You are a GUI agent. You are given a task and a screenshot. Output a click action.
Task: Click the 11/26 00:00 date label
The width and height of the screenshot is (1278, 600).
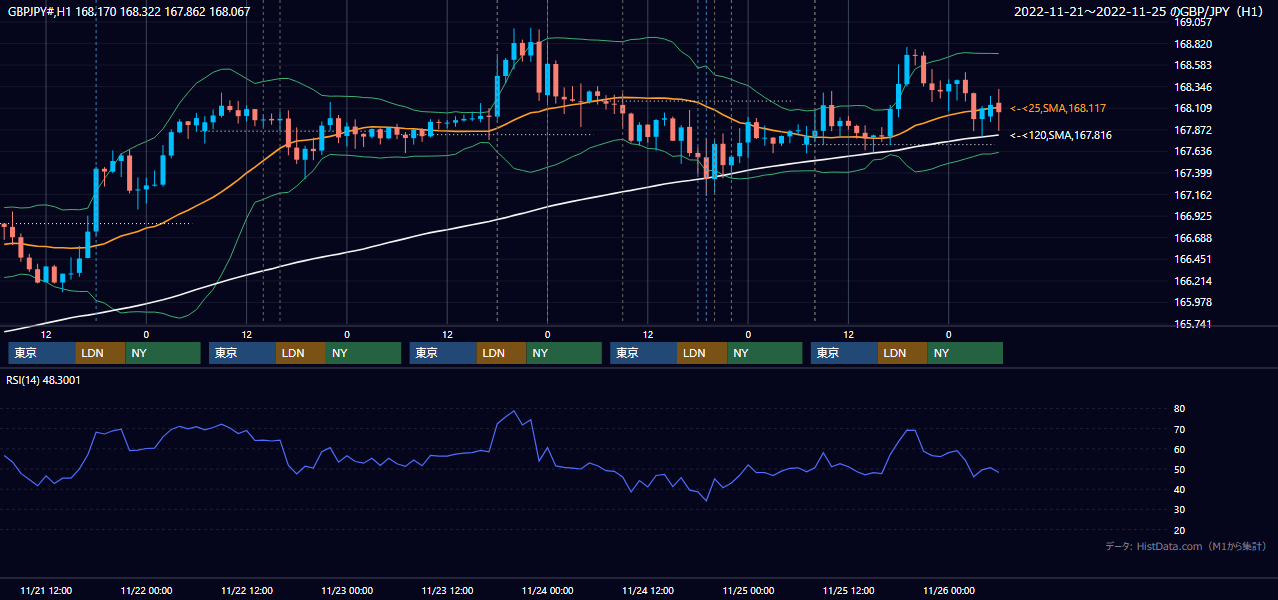pos(949,590)
